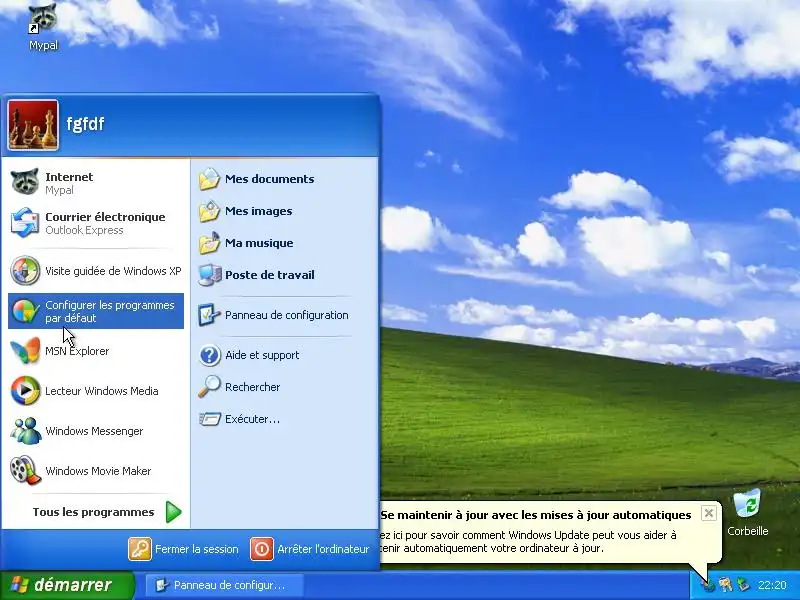
Task: Click the démarrer start button
Action: pos(66,585)
